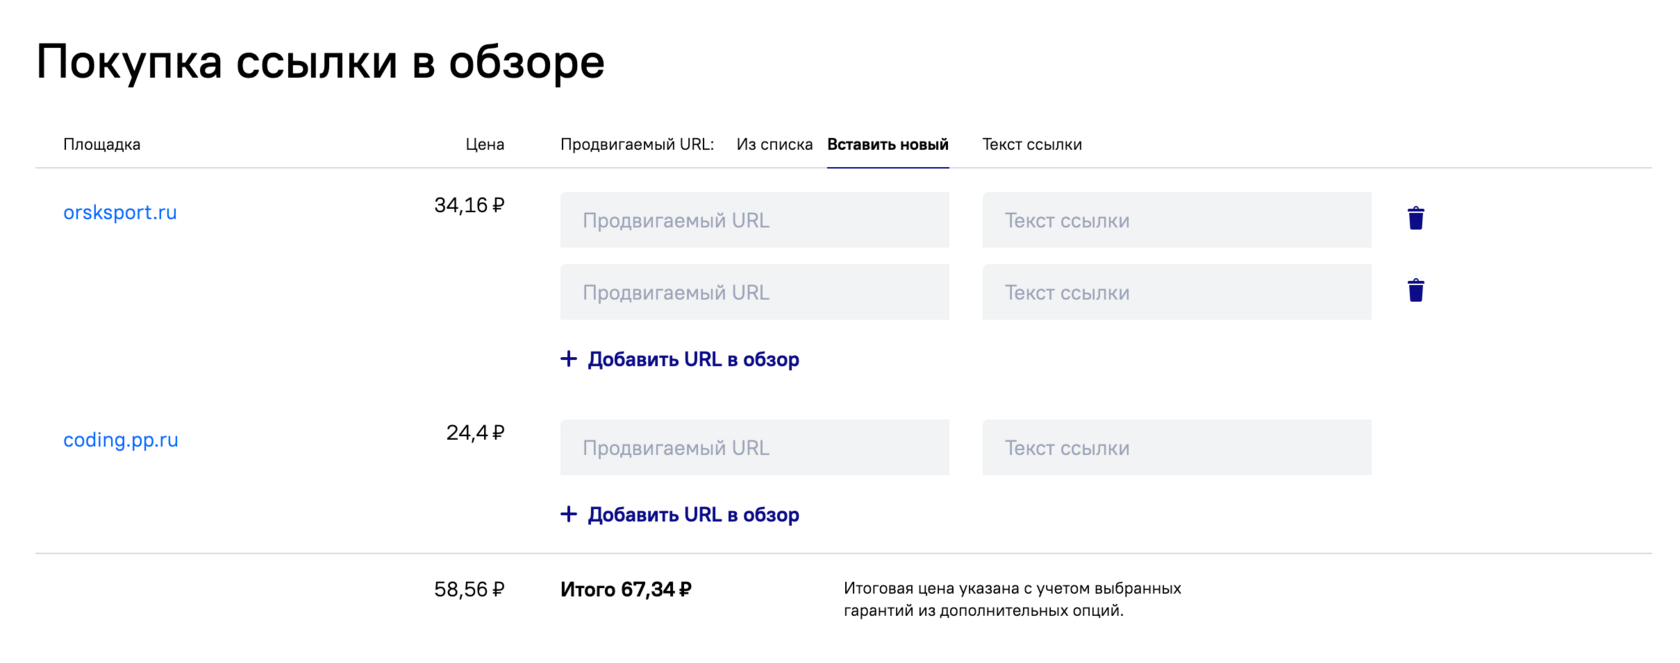Image resolution: width=1680 pixels, height=663 pixels.
Task: Focus second "Текст ссылки" field for orsksport.ru
Action: click(x=1176, y=292)
